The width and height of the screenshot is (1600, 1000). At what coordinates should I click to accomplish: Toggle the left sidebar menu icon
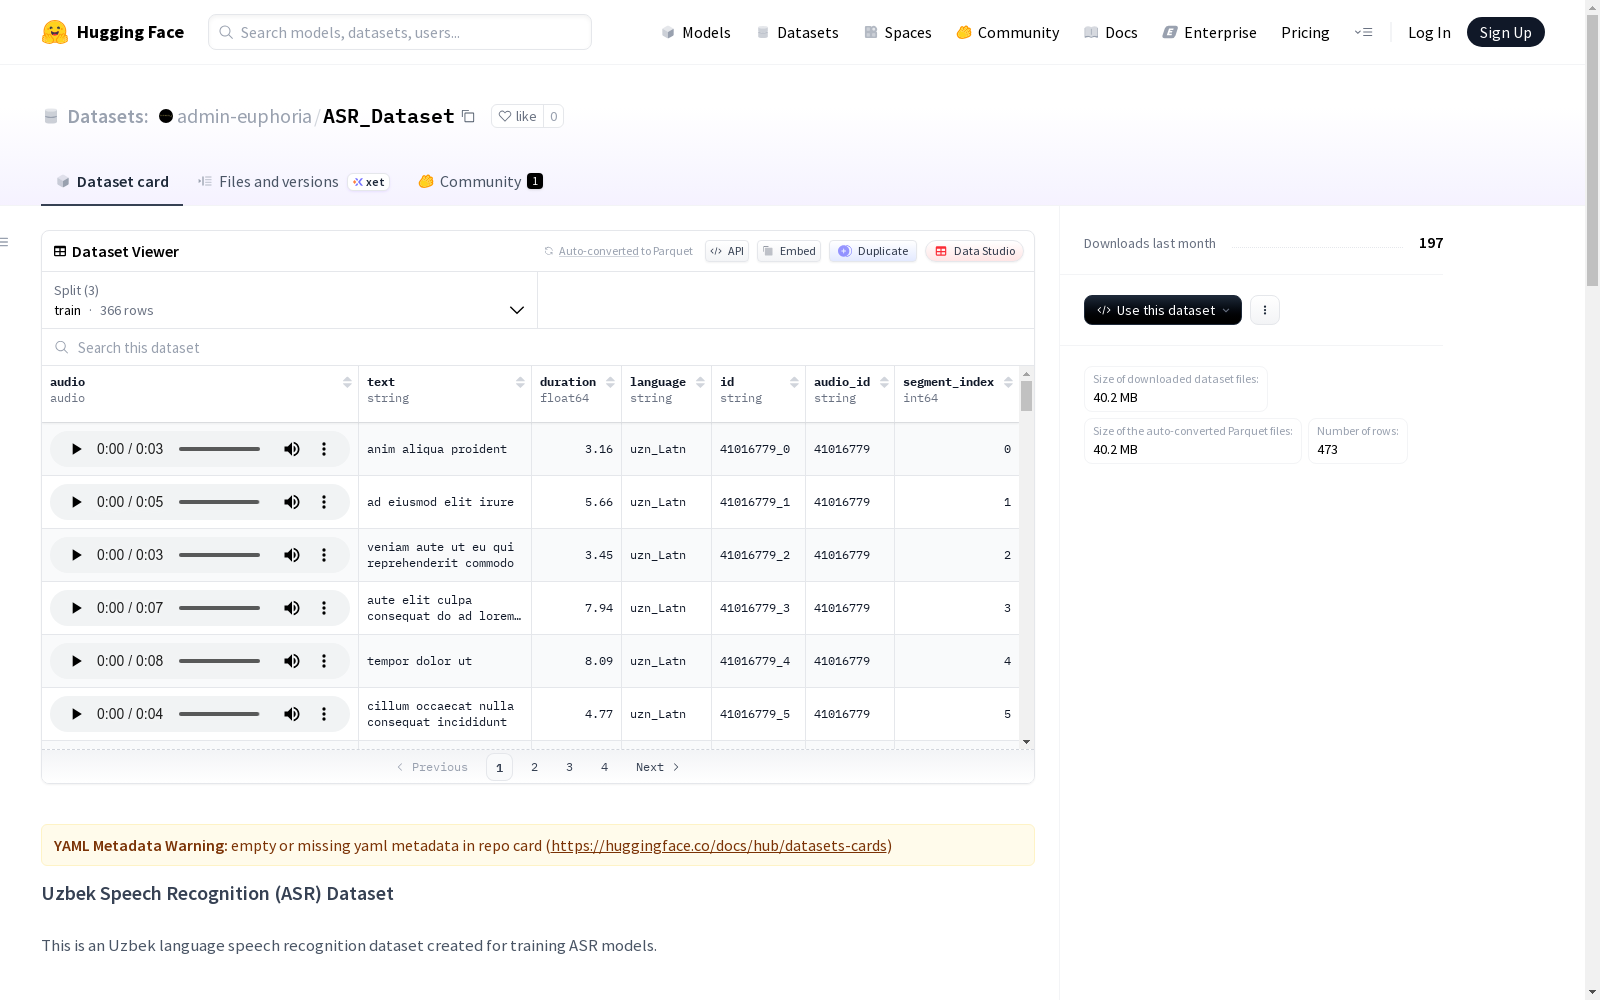pyautogui.click(x=4, y=242)
